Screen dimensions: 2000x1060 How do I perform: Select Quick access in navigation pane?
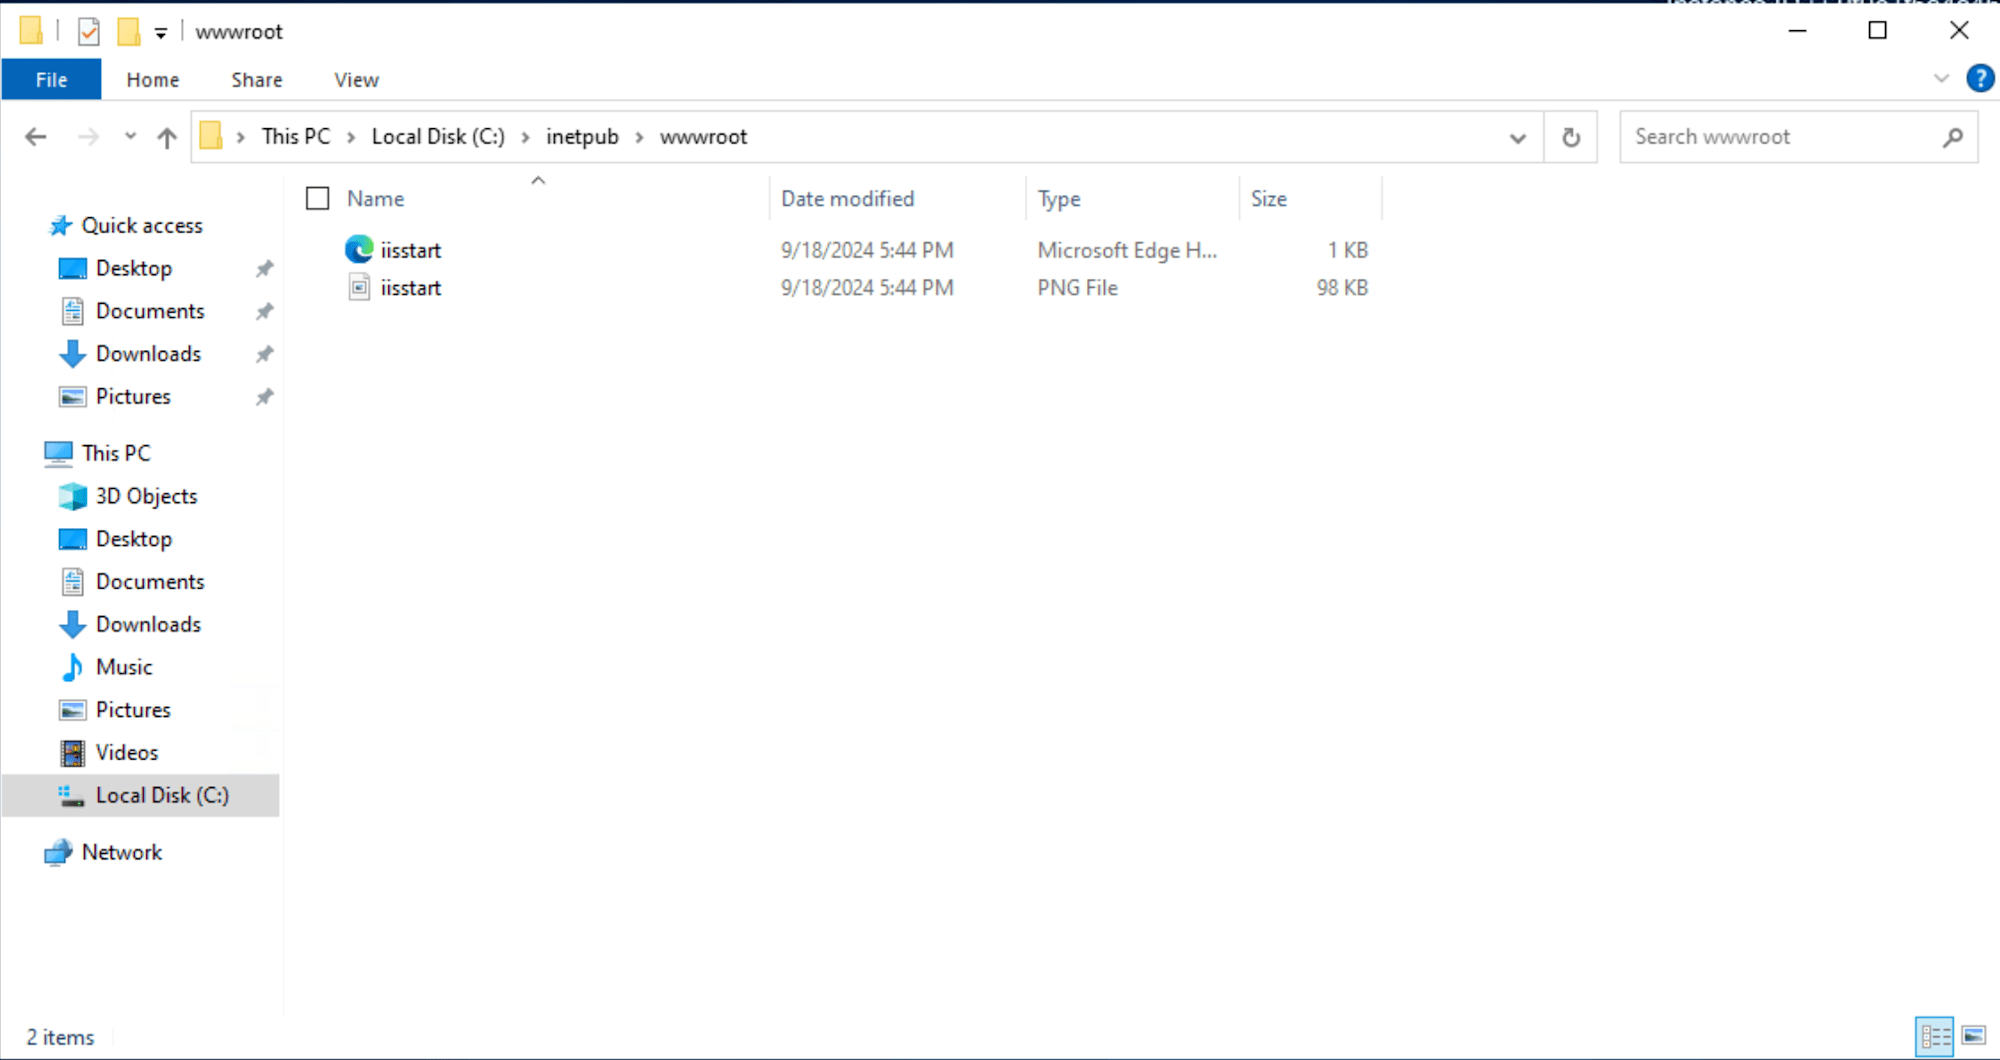coord(141,226)
